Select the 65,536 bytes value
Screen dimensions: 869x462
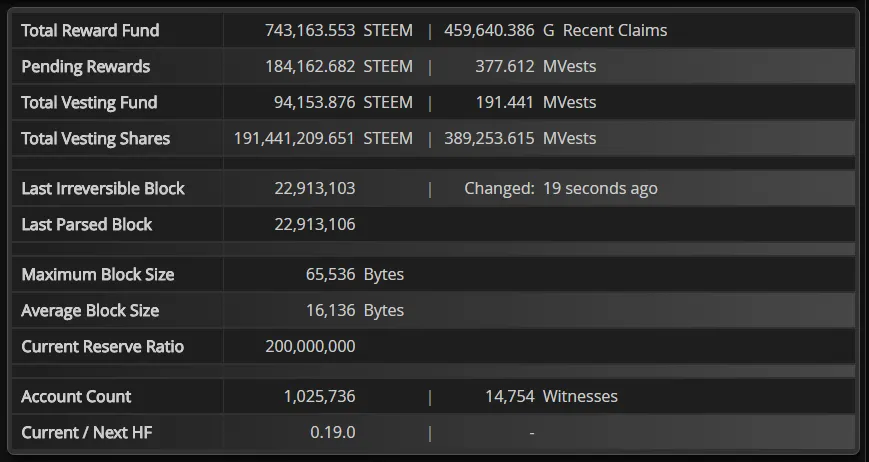[330, 274]
